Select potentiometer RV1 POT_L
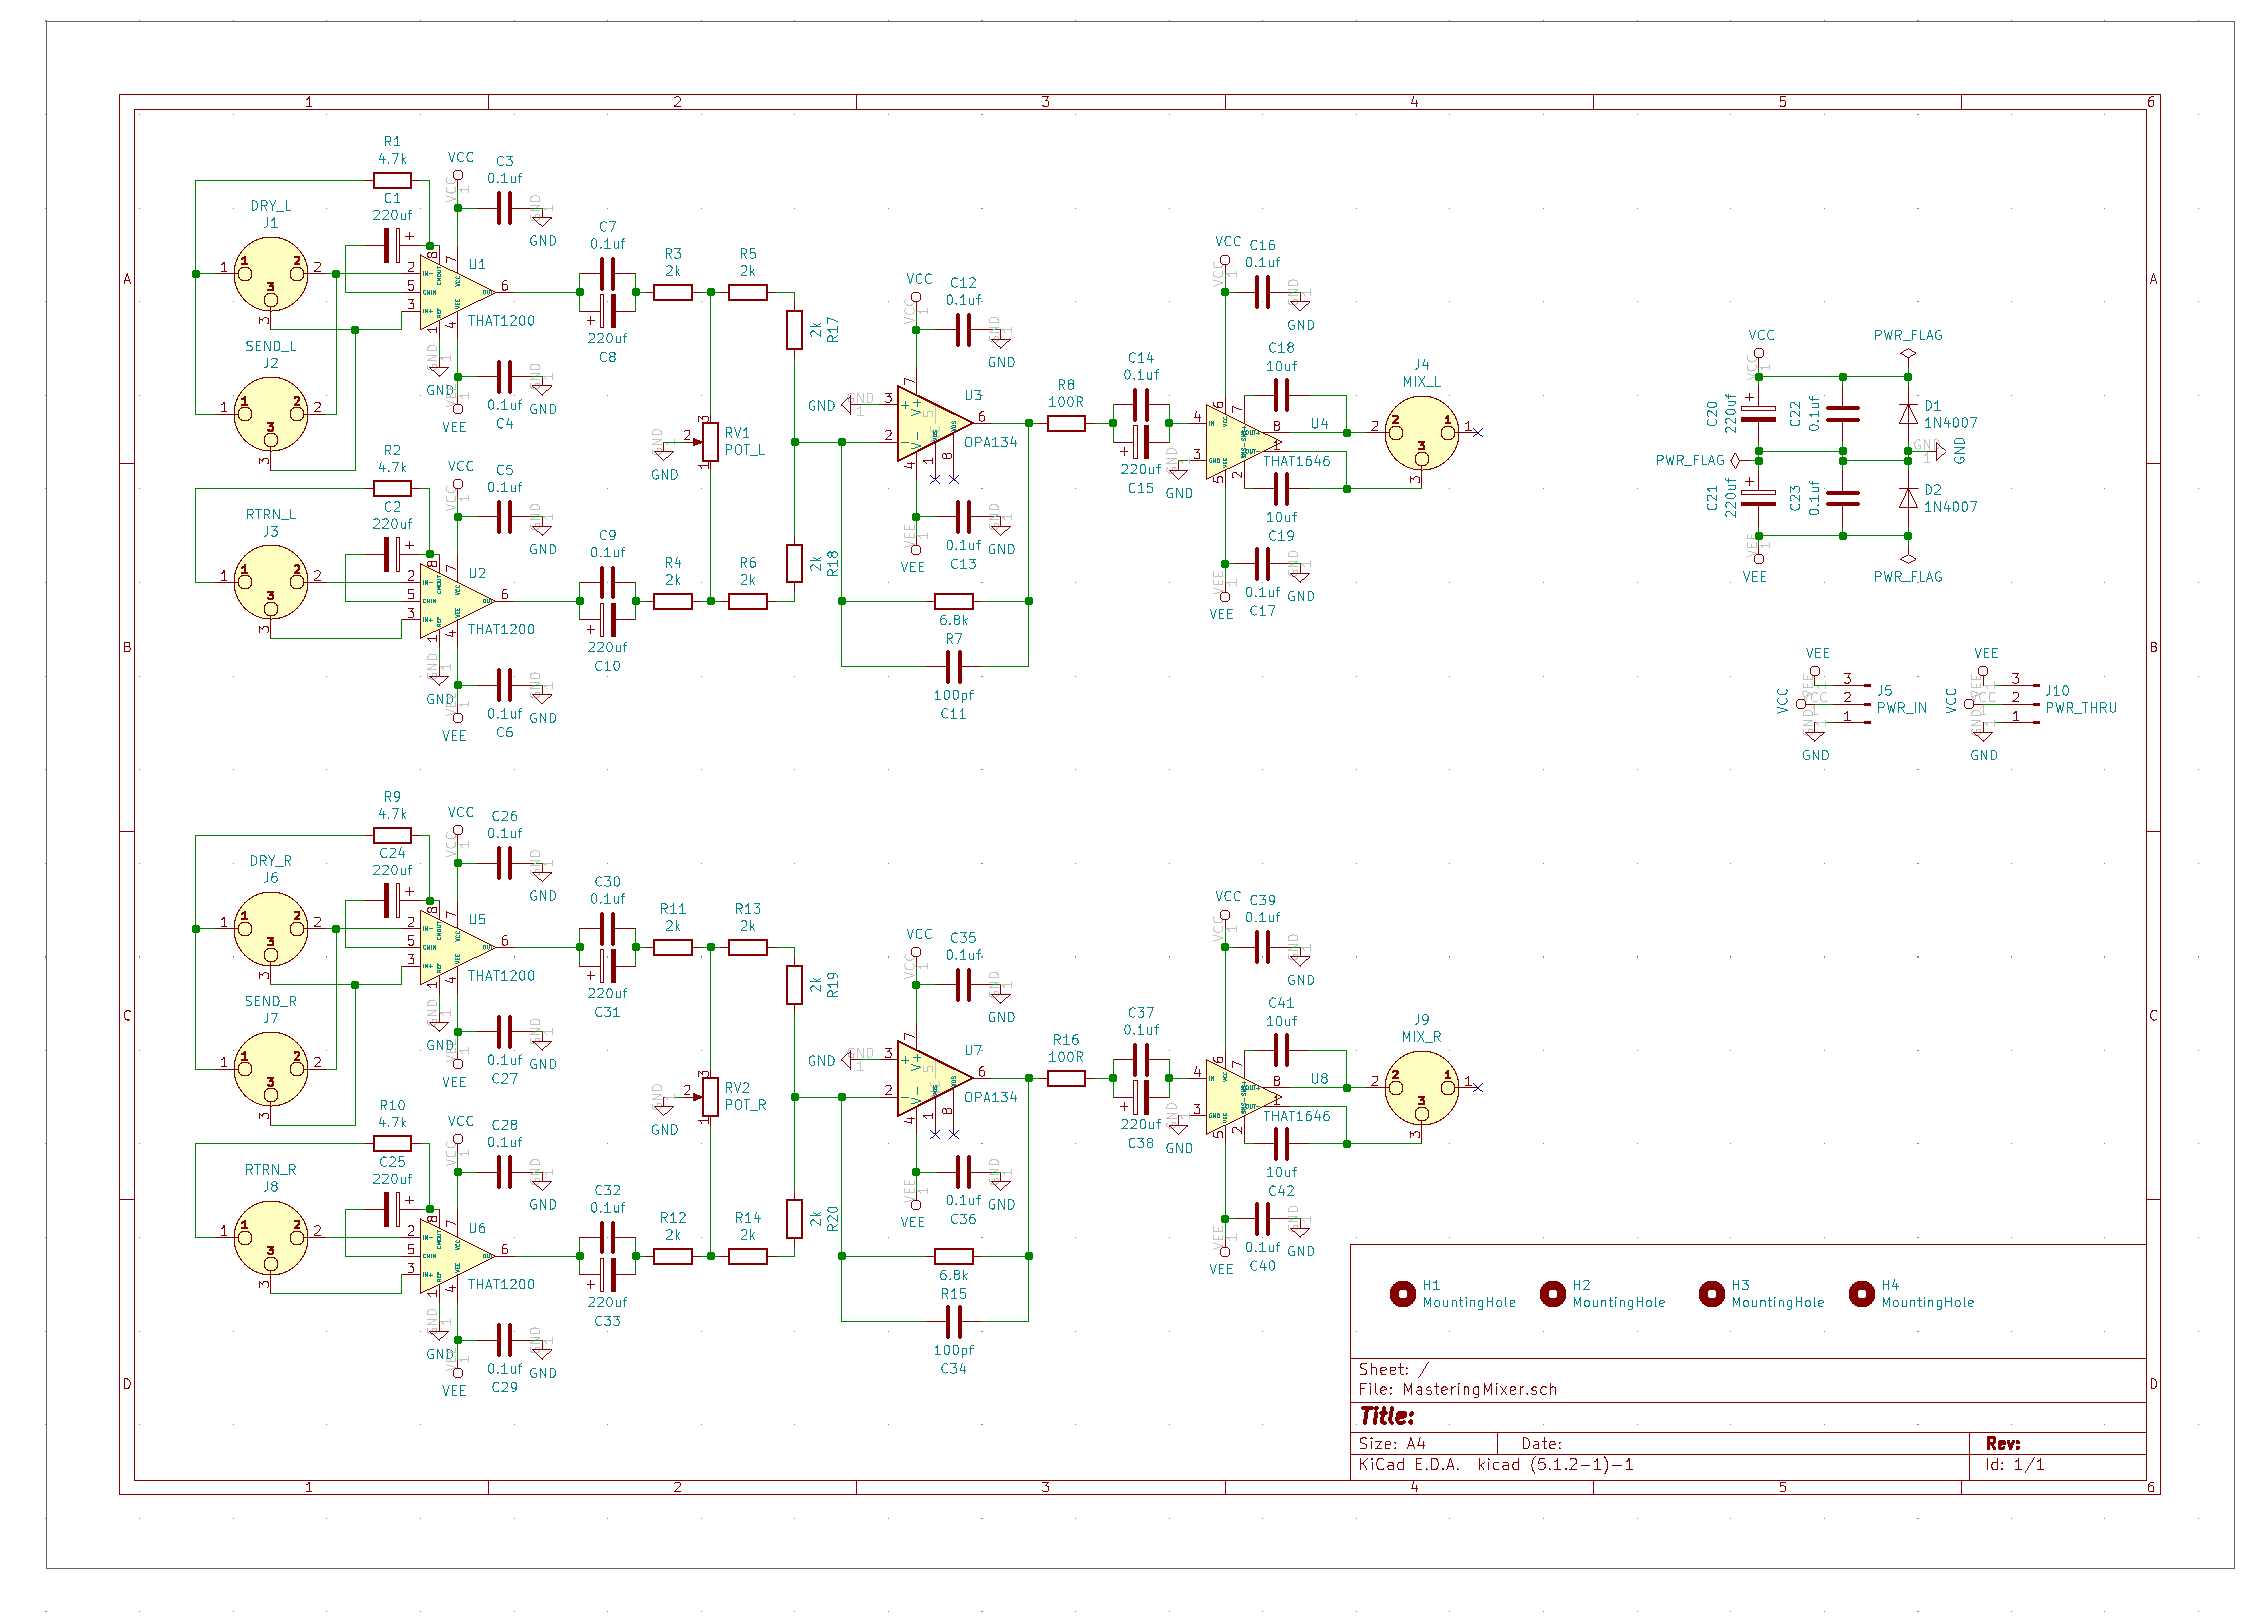This screenshot has height=1624, width=2258. coord(709,442)
